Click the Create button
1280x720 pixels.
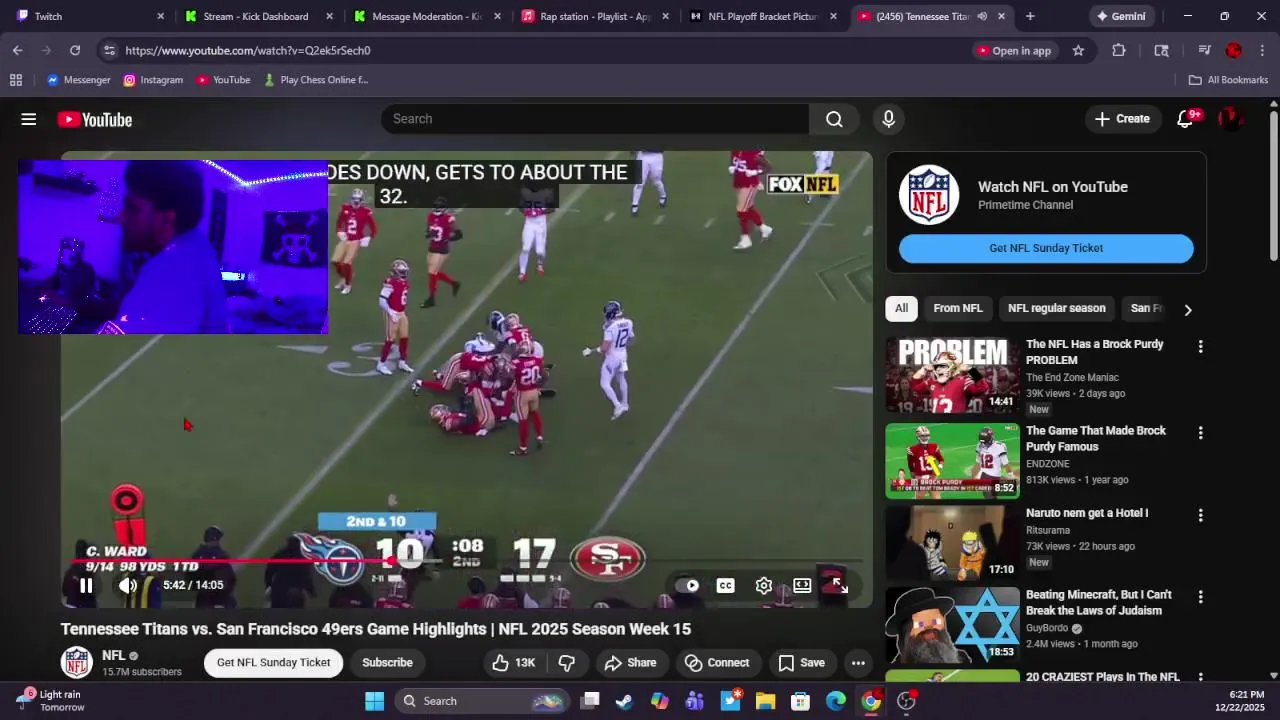click(1123, 119)
